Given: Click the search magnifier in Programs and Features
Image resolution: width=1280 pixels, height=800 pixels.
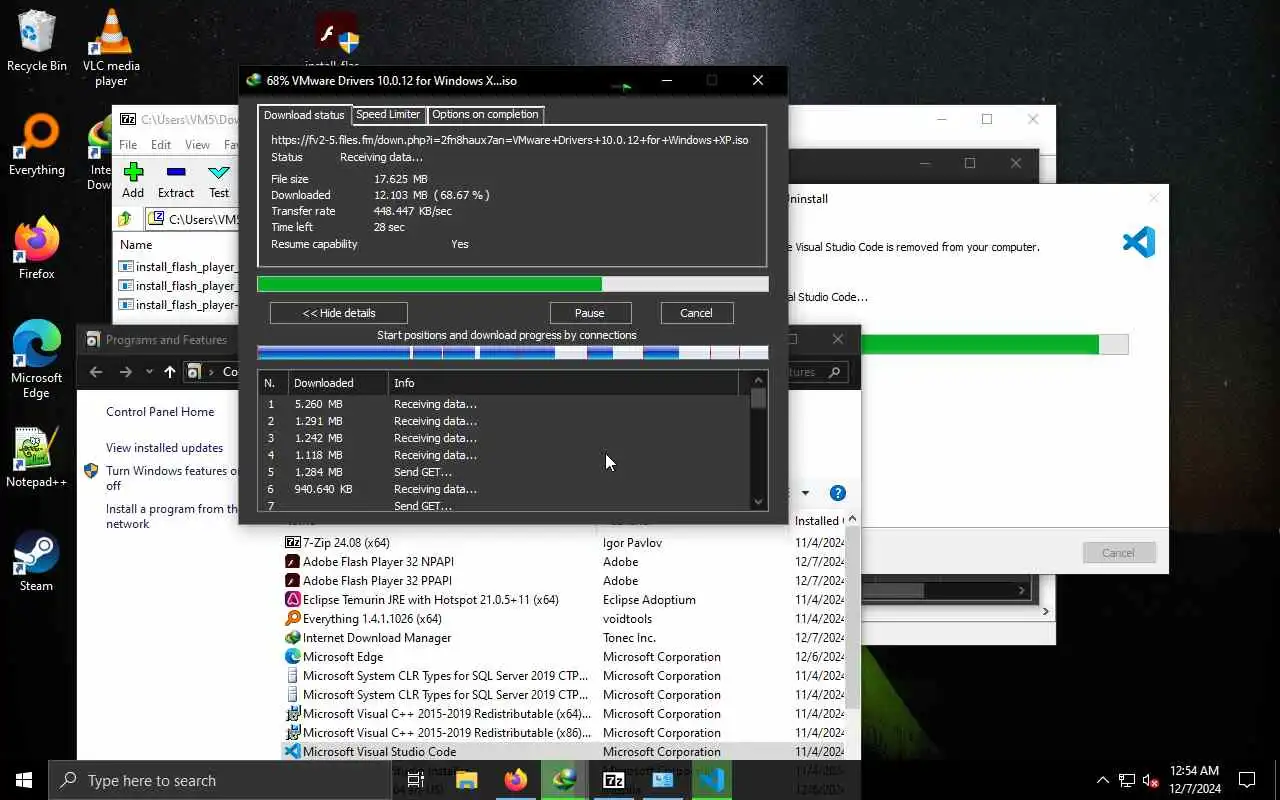Looking at the screenshot, I should click(835, 372).
